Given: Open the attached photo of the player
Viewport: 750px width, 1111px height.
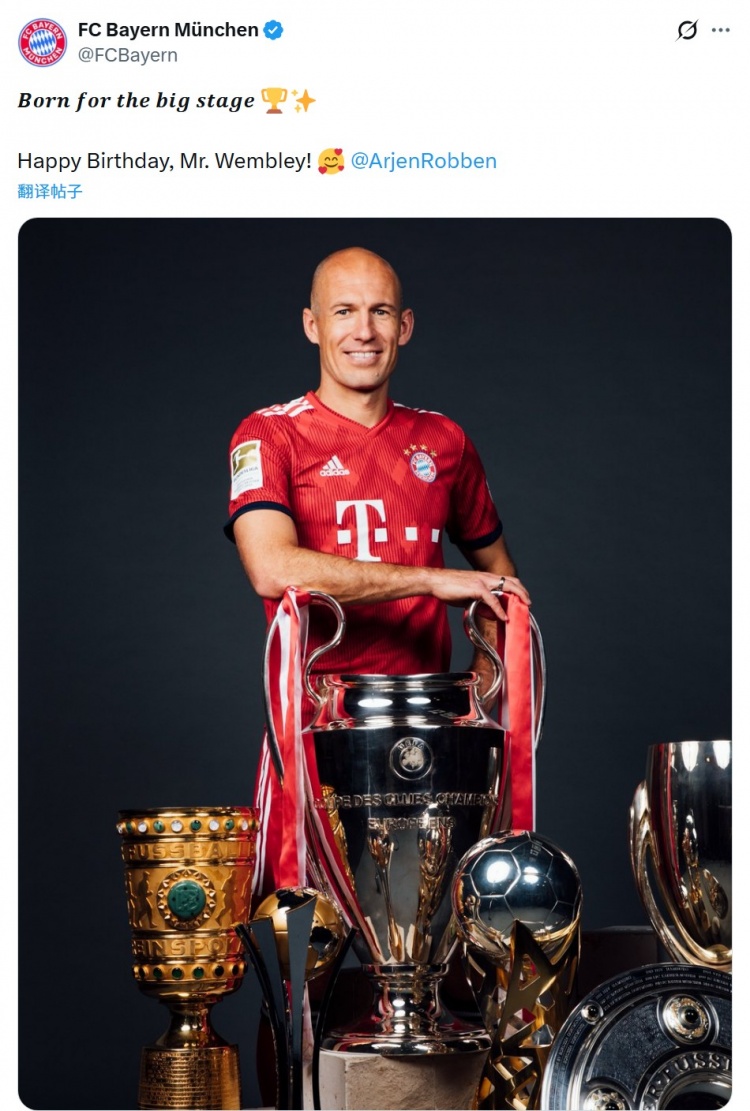Looking at the screenshot, I should (375, 663).
